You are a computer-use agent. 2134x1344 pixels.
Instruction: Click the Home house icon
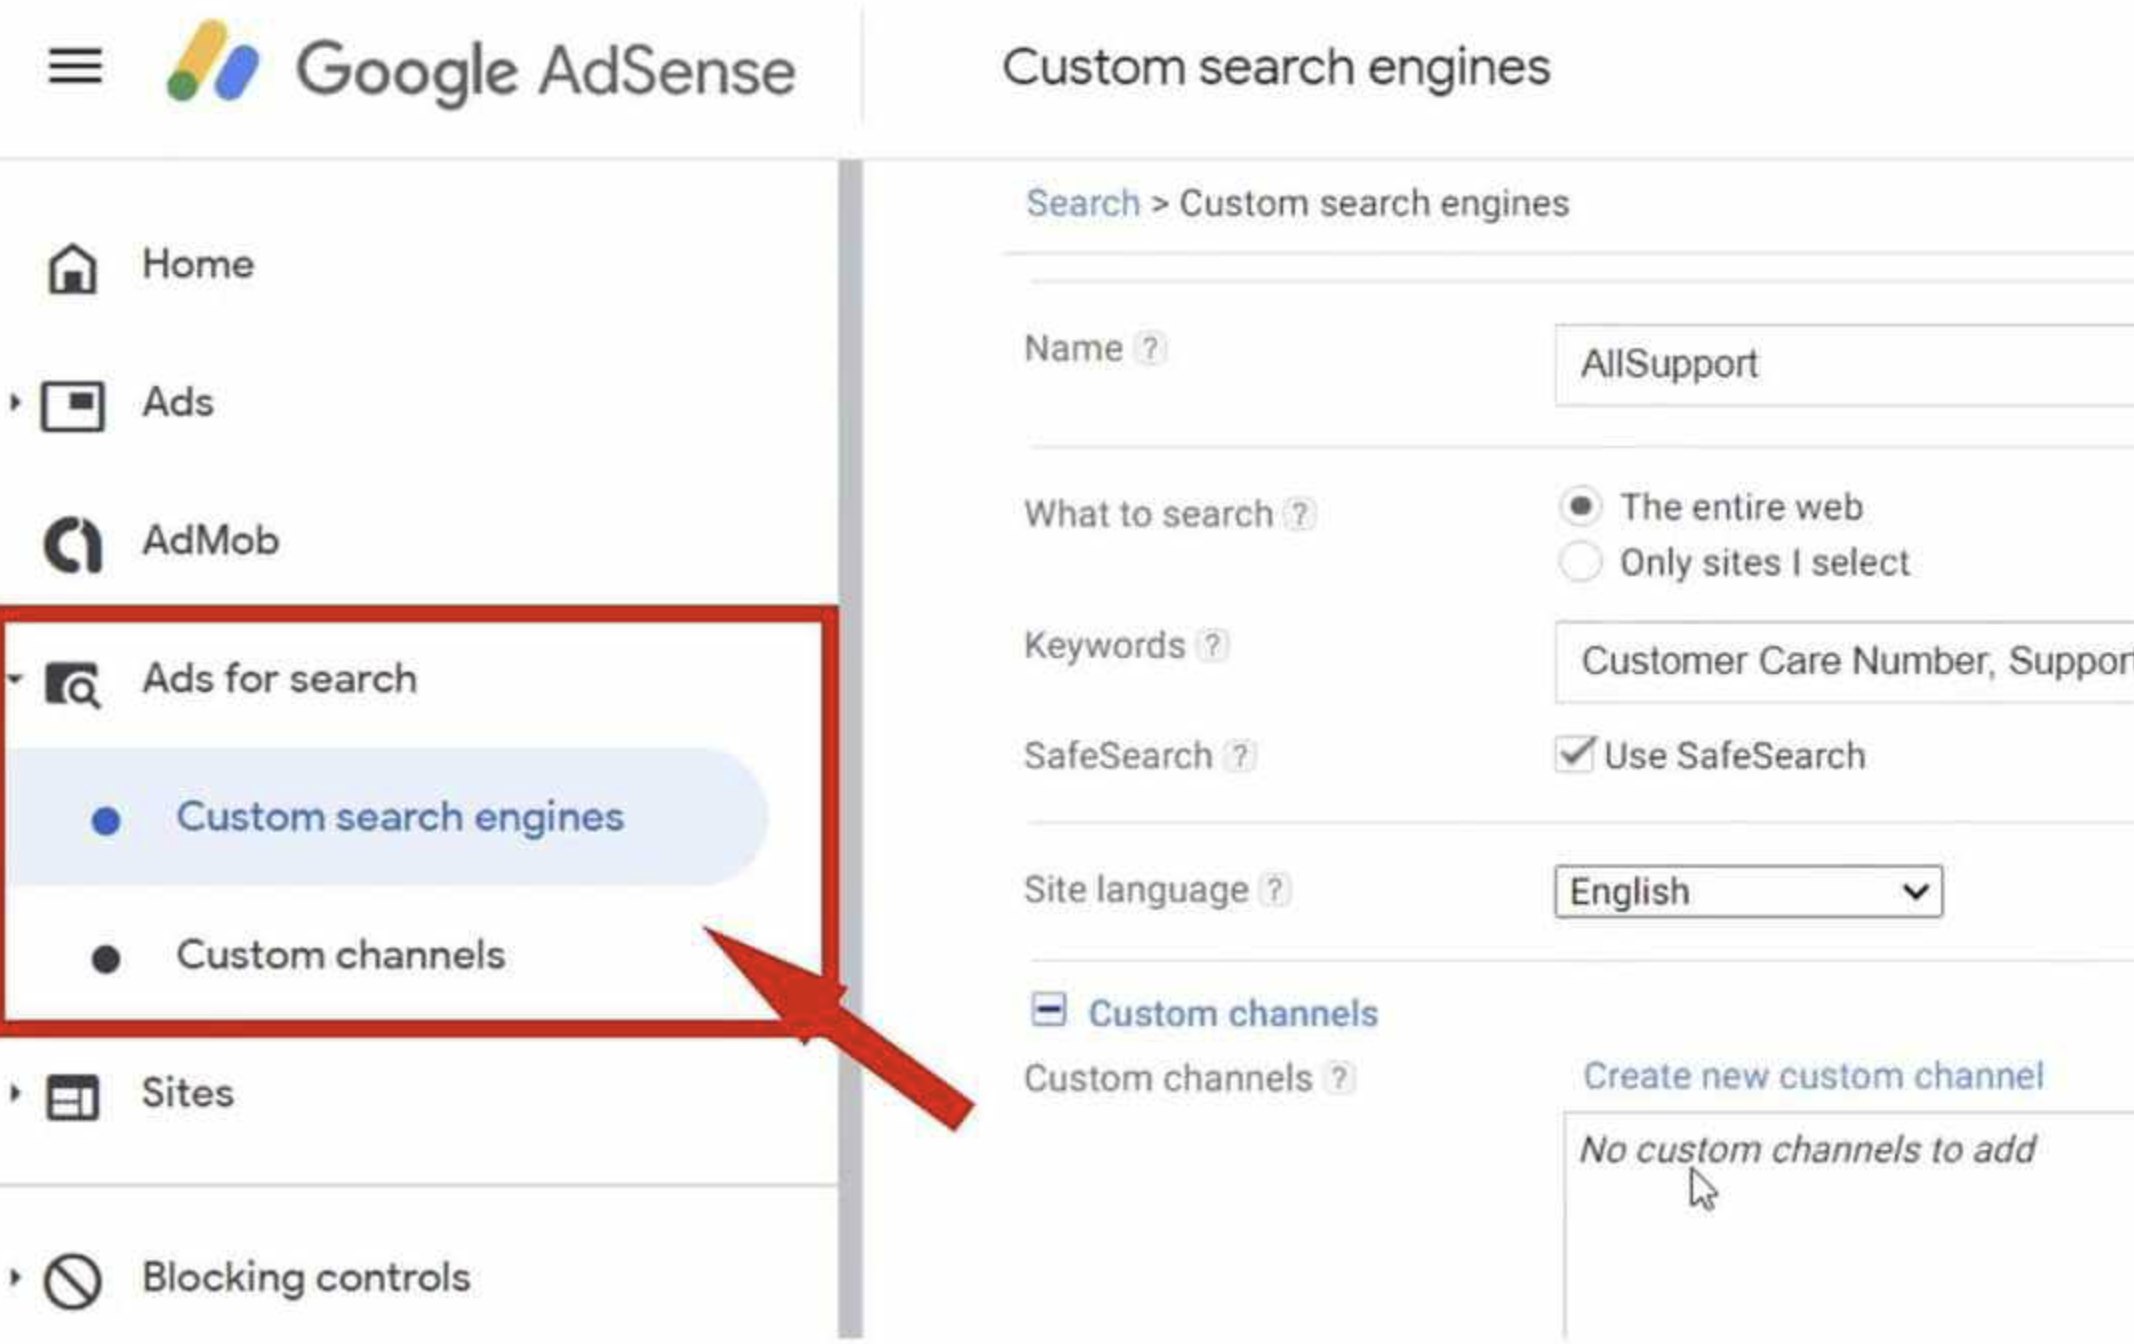[x=72, y=267]
